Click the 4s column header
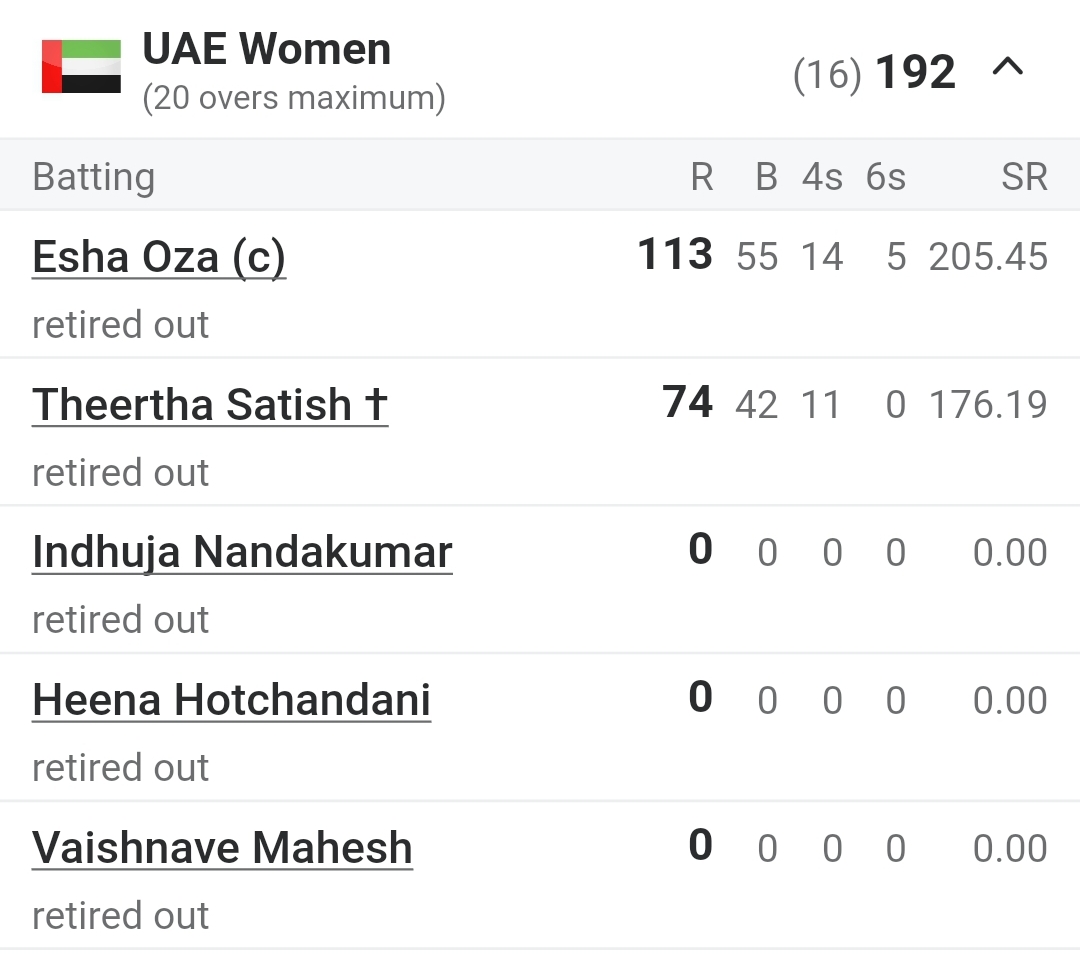 [822, 176]
